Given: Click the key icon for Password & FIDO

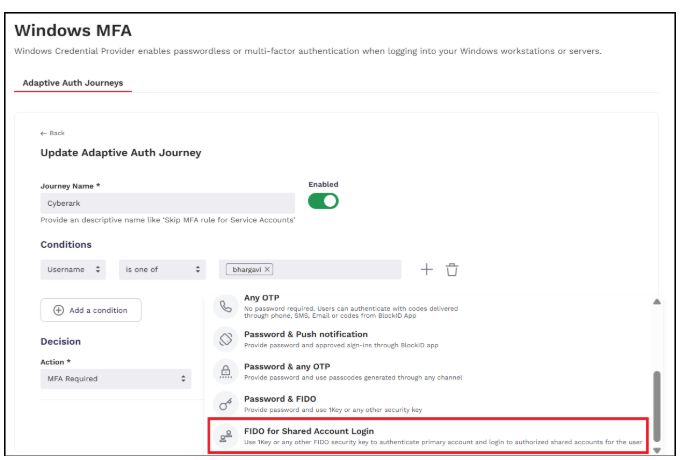Looking at the screenshot, I should click(226, 403).
